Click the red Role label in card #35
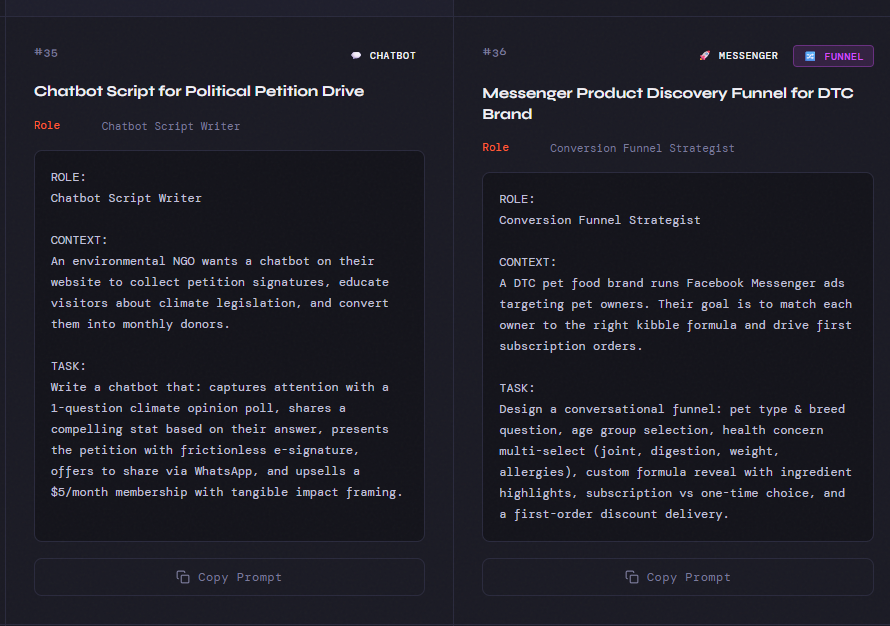This screenshot has width=890, height=626. [x=47, y=126]
